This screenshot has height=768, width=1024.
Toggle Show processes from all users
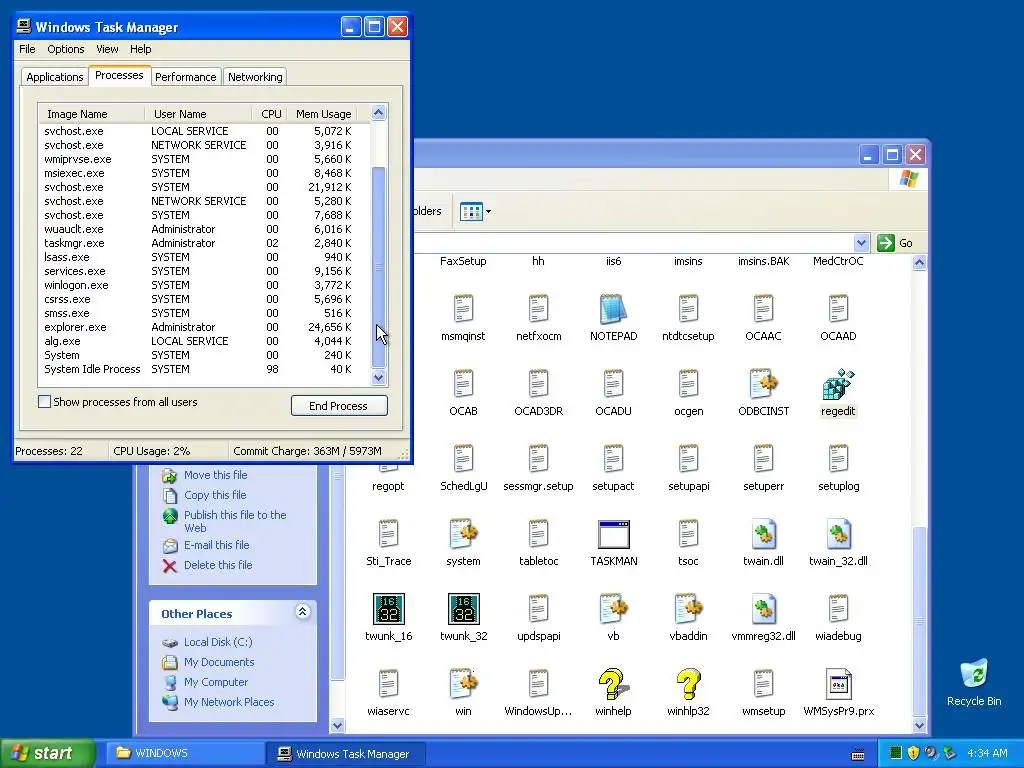(44, 402)
